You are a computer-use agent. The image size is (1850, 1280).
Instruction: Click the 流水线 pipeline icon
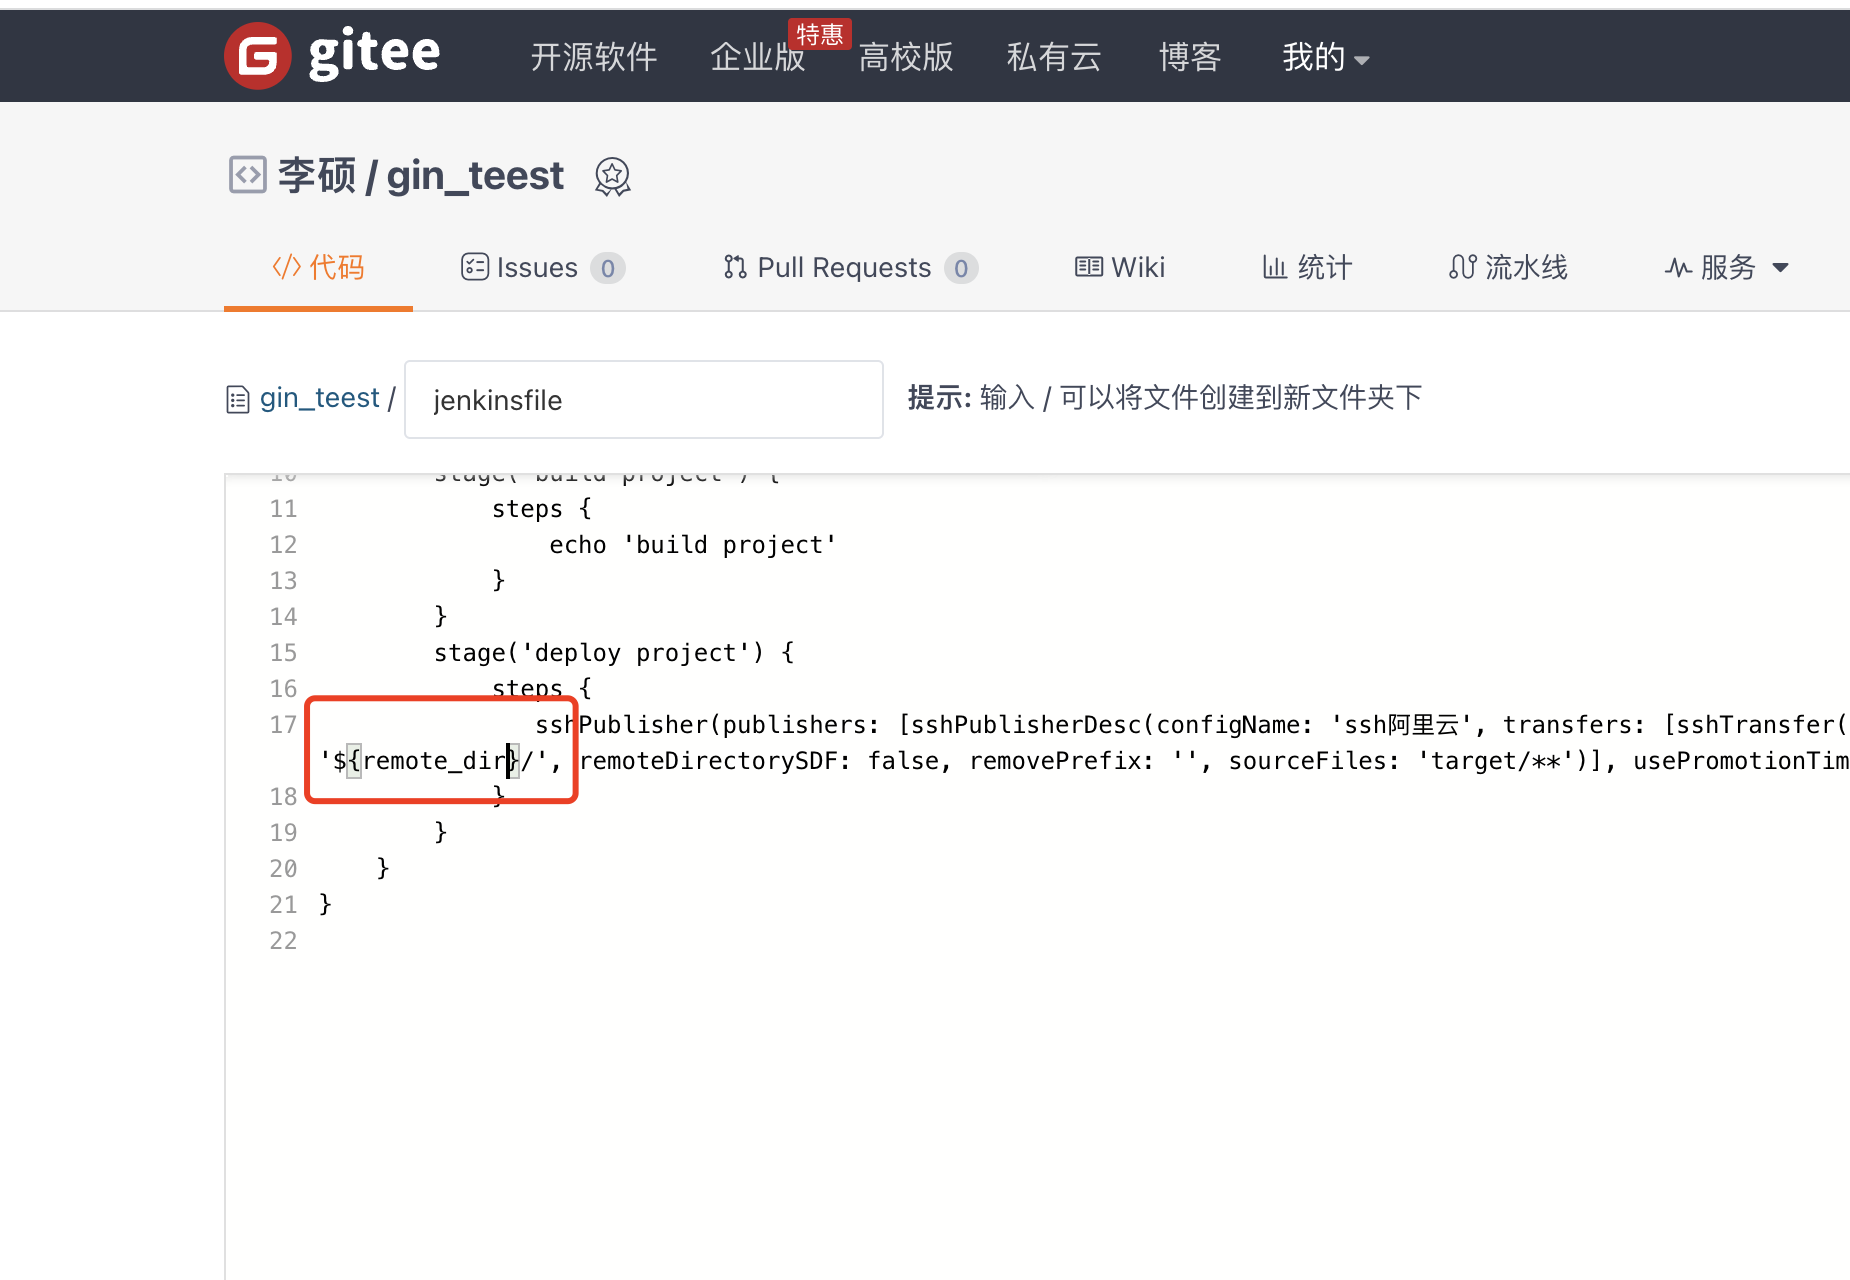pyautogui.click(x=1462, y=267)
